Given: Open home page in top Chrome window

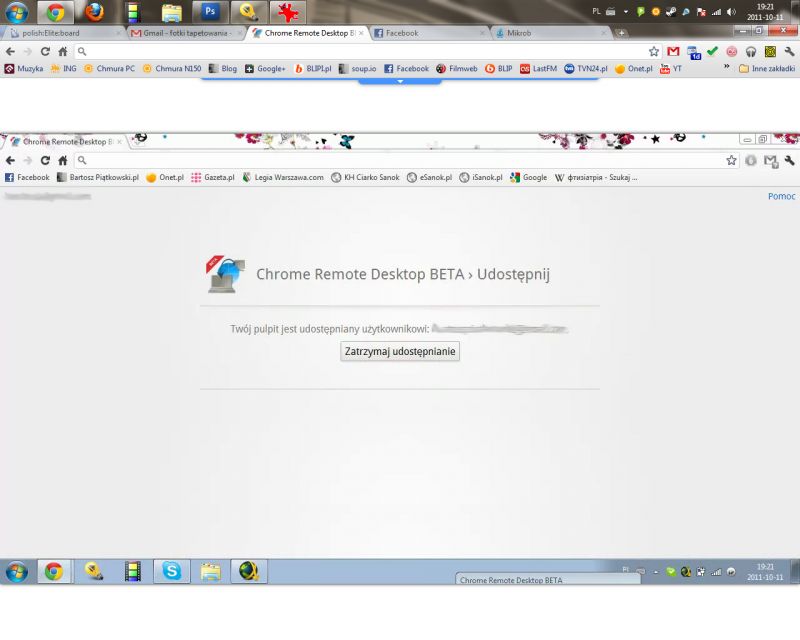Looking at the screenshot, I should (63, 51).
